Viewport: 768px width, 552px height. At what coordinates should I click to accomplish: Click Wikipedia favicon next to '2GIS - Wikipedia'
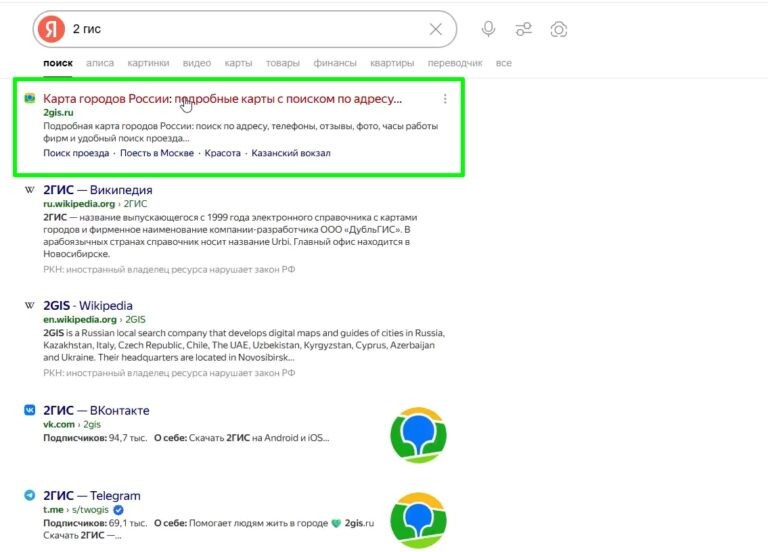[x=30, y=305]
